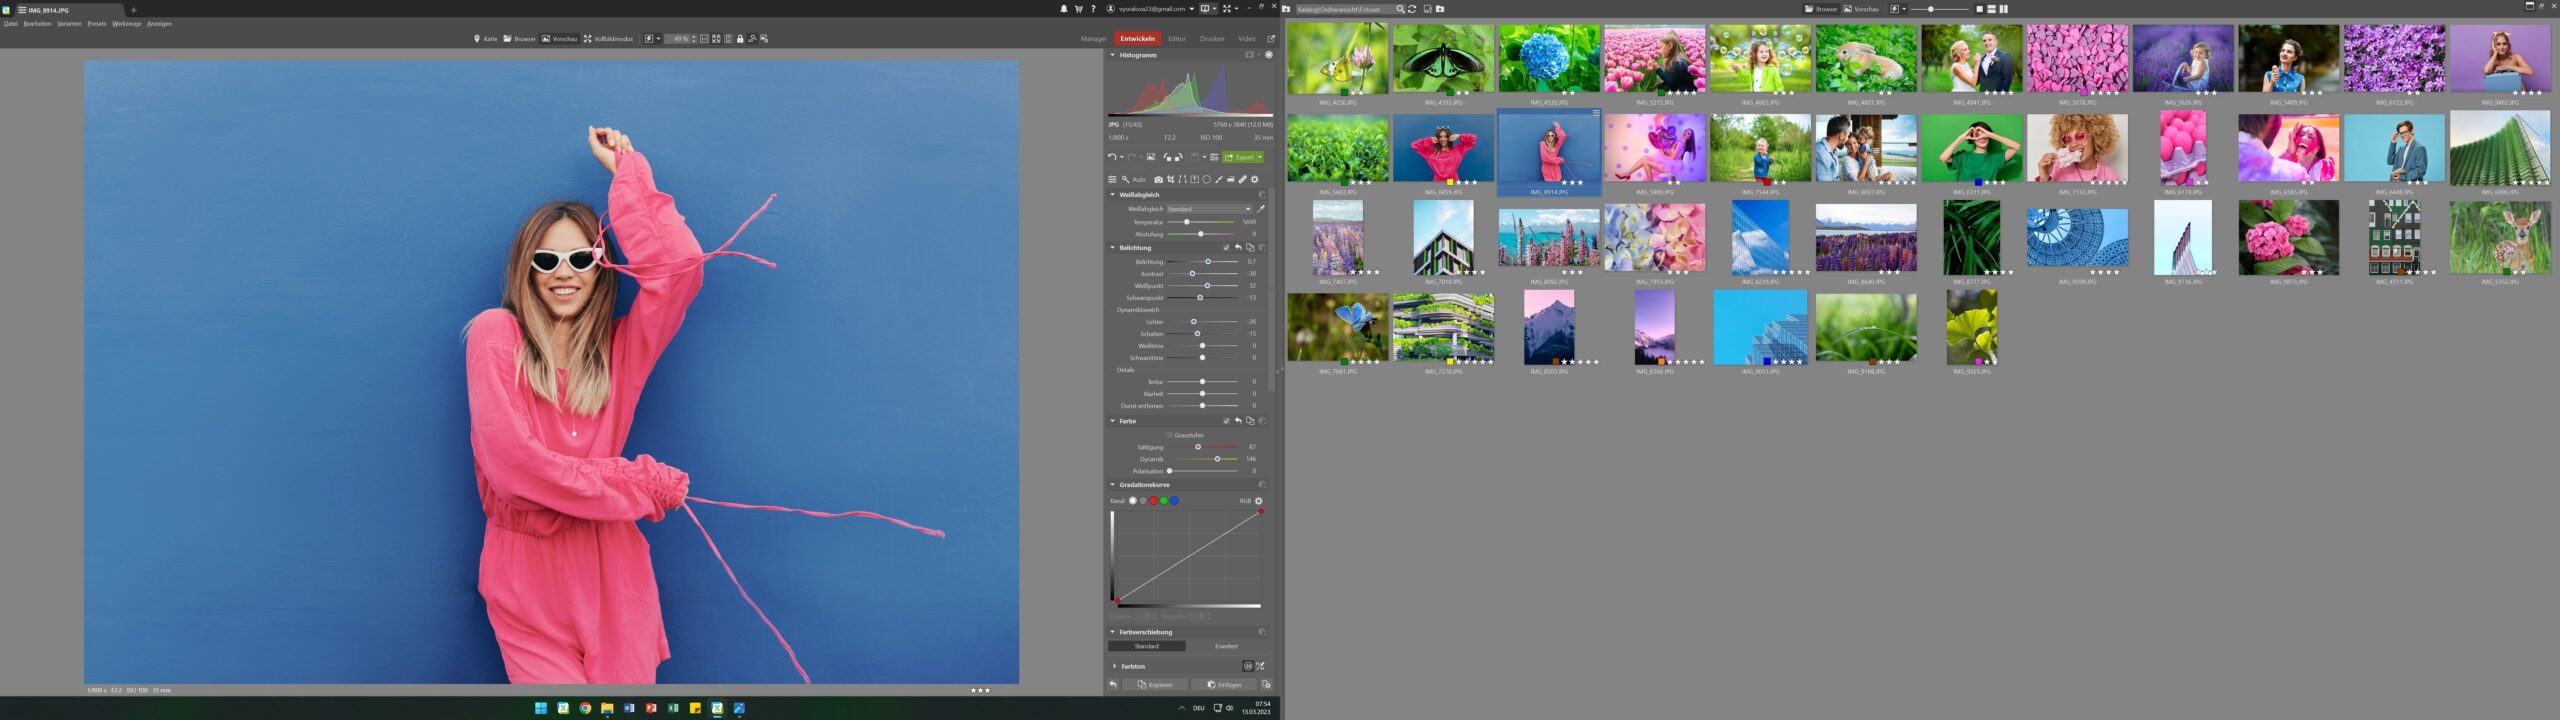
Task: Open the Werkzeuge menu
Action: 126,24
